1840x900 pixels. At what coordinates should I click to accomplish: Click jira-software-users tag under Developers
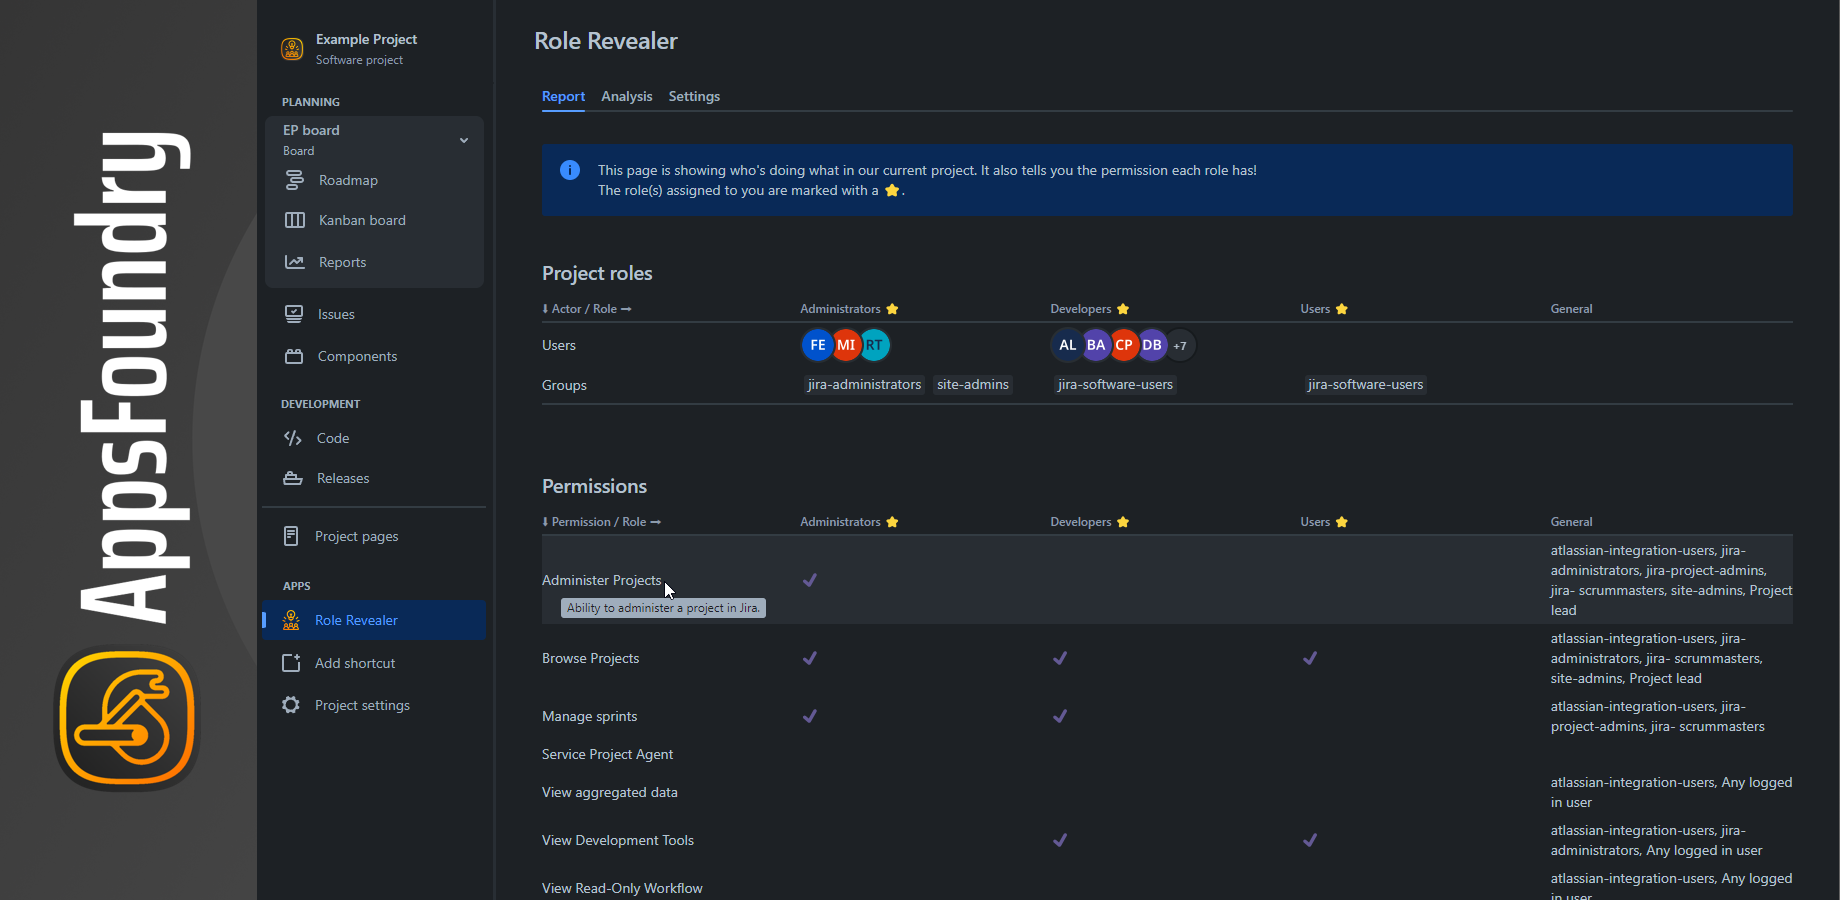1115,384
